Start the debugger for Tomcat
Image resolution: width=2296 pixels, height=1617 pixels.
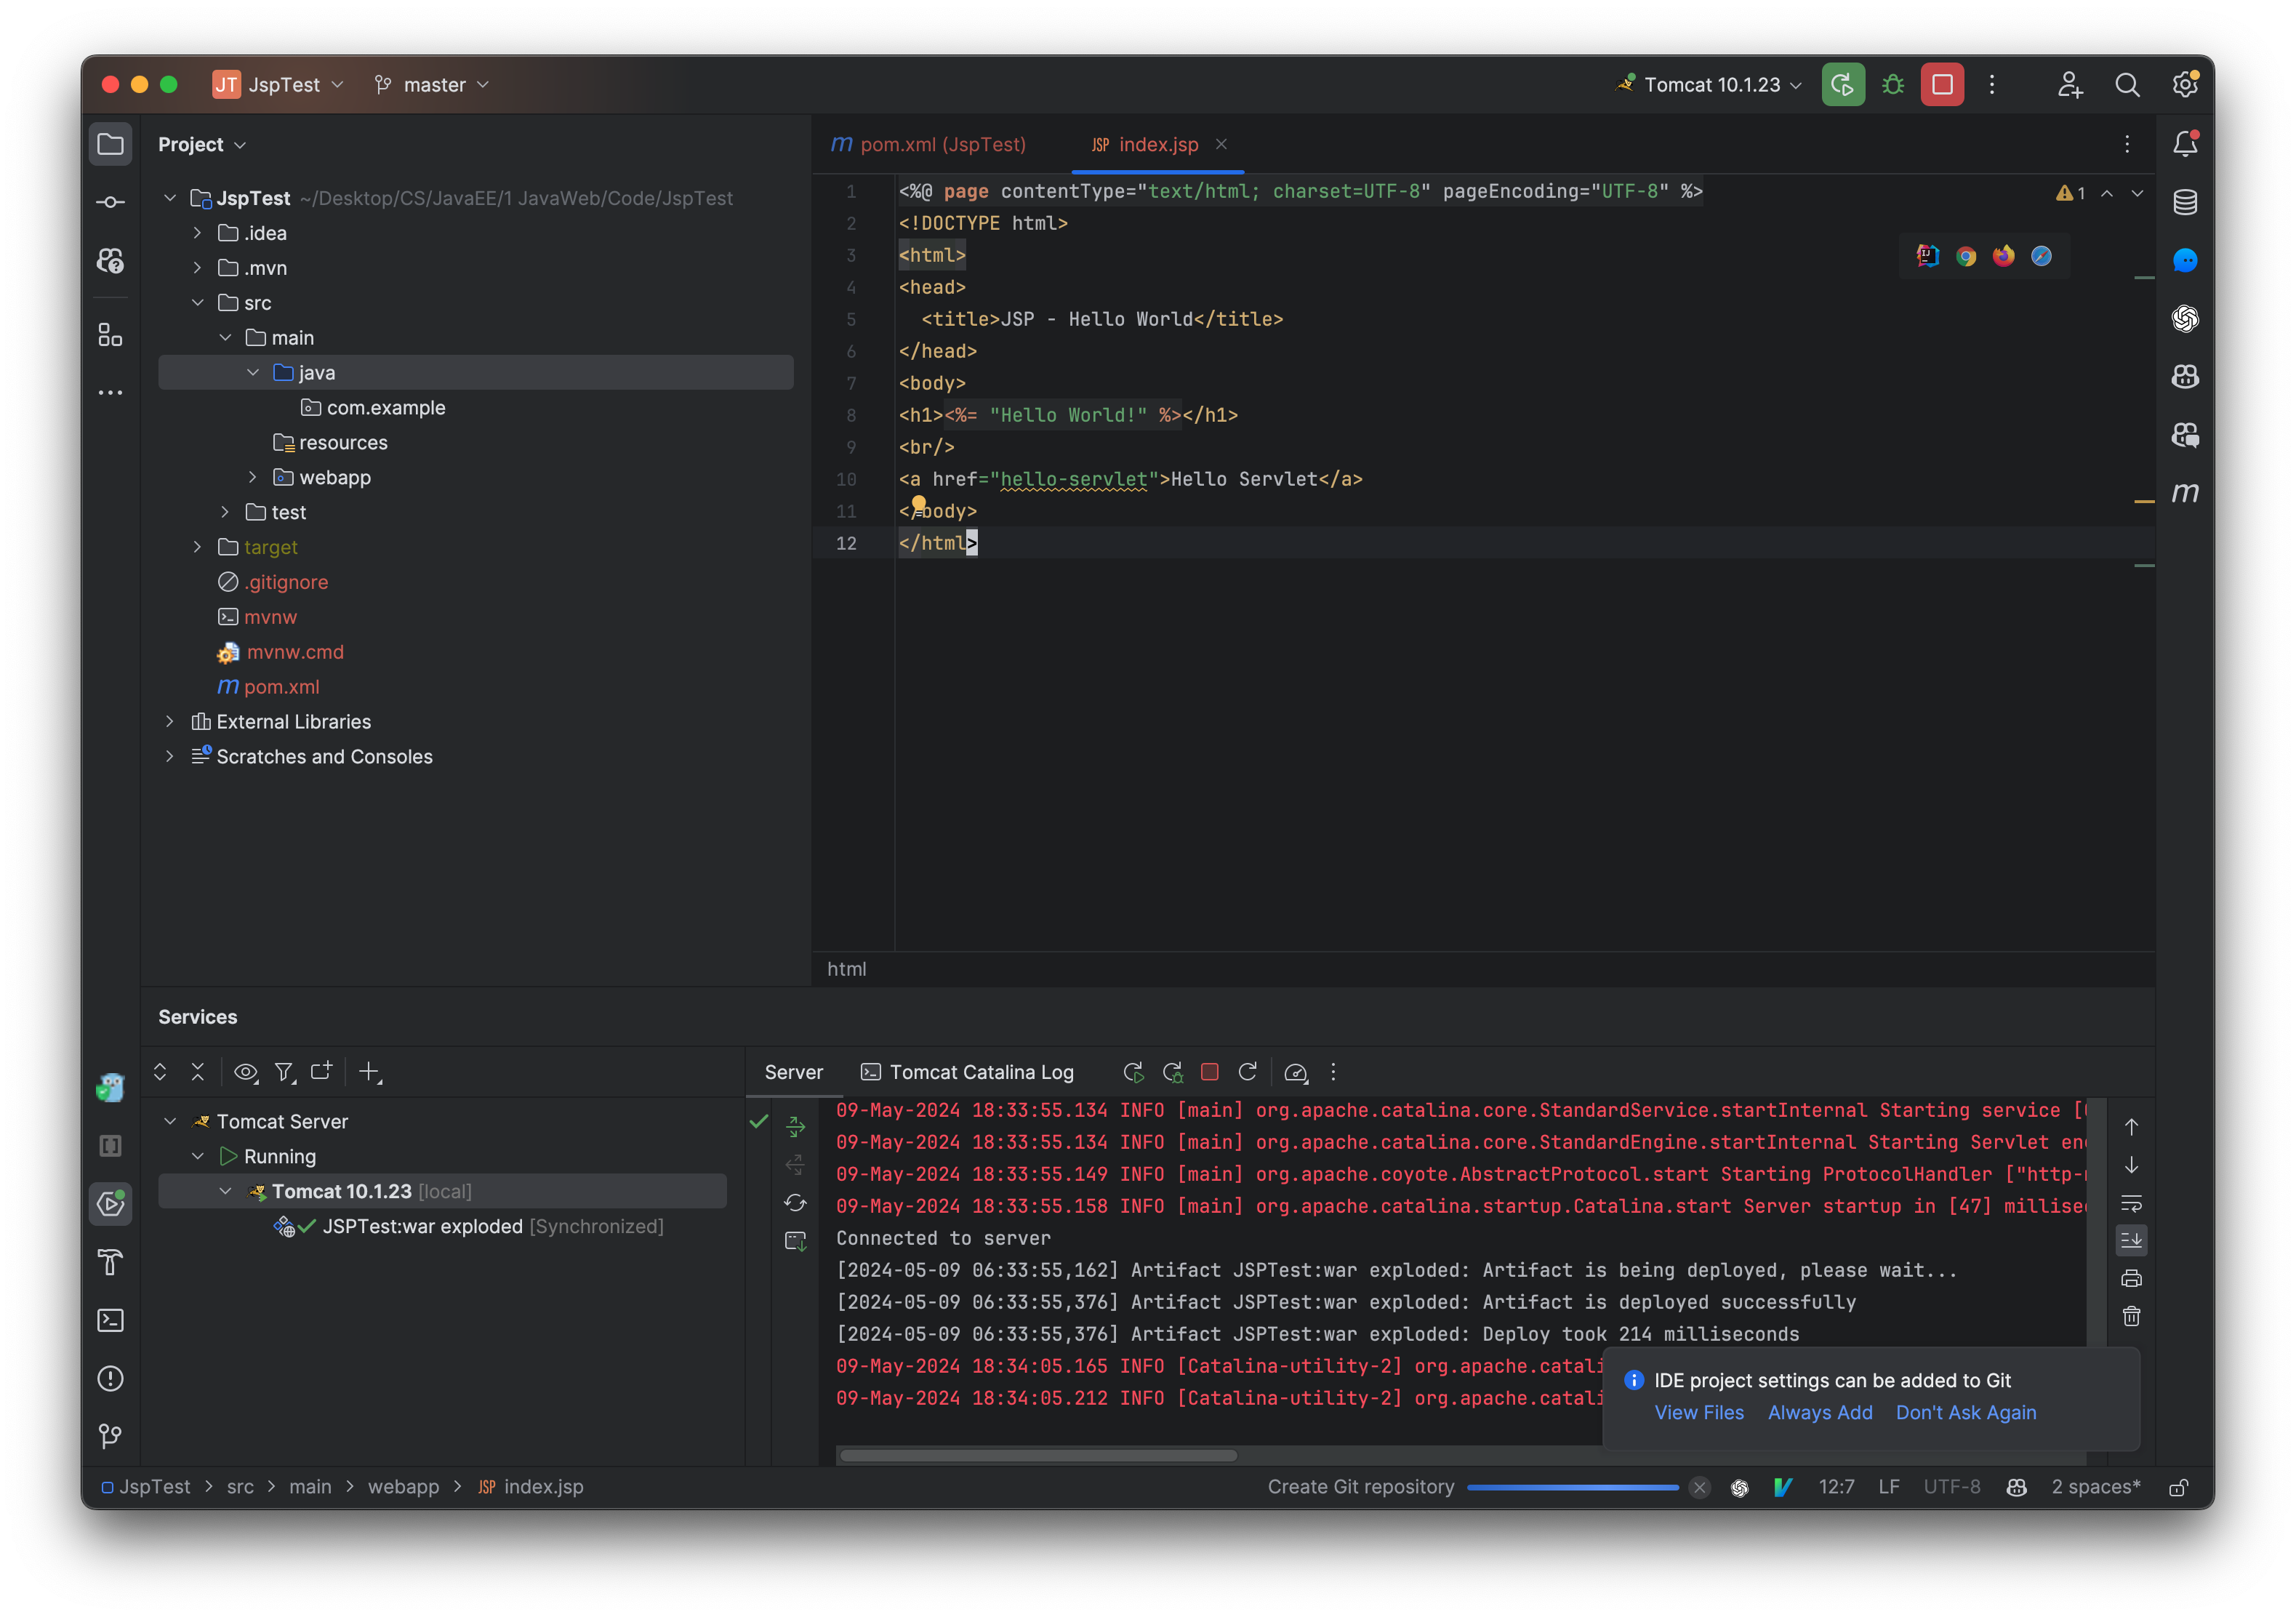pos(1892,84)
